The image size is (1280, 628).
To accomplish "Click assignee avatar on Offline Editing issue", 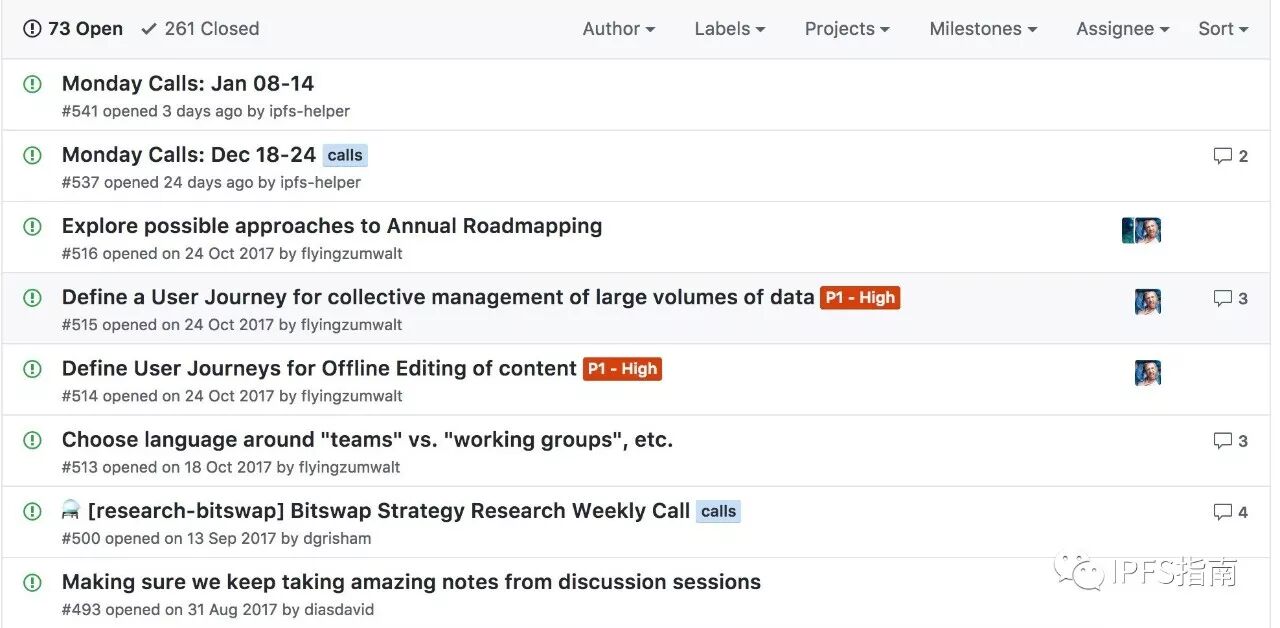I will (1147, 373).
